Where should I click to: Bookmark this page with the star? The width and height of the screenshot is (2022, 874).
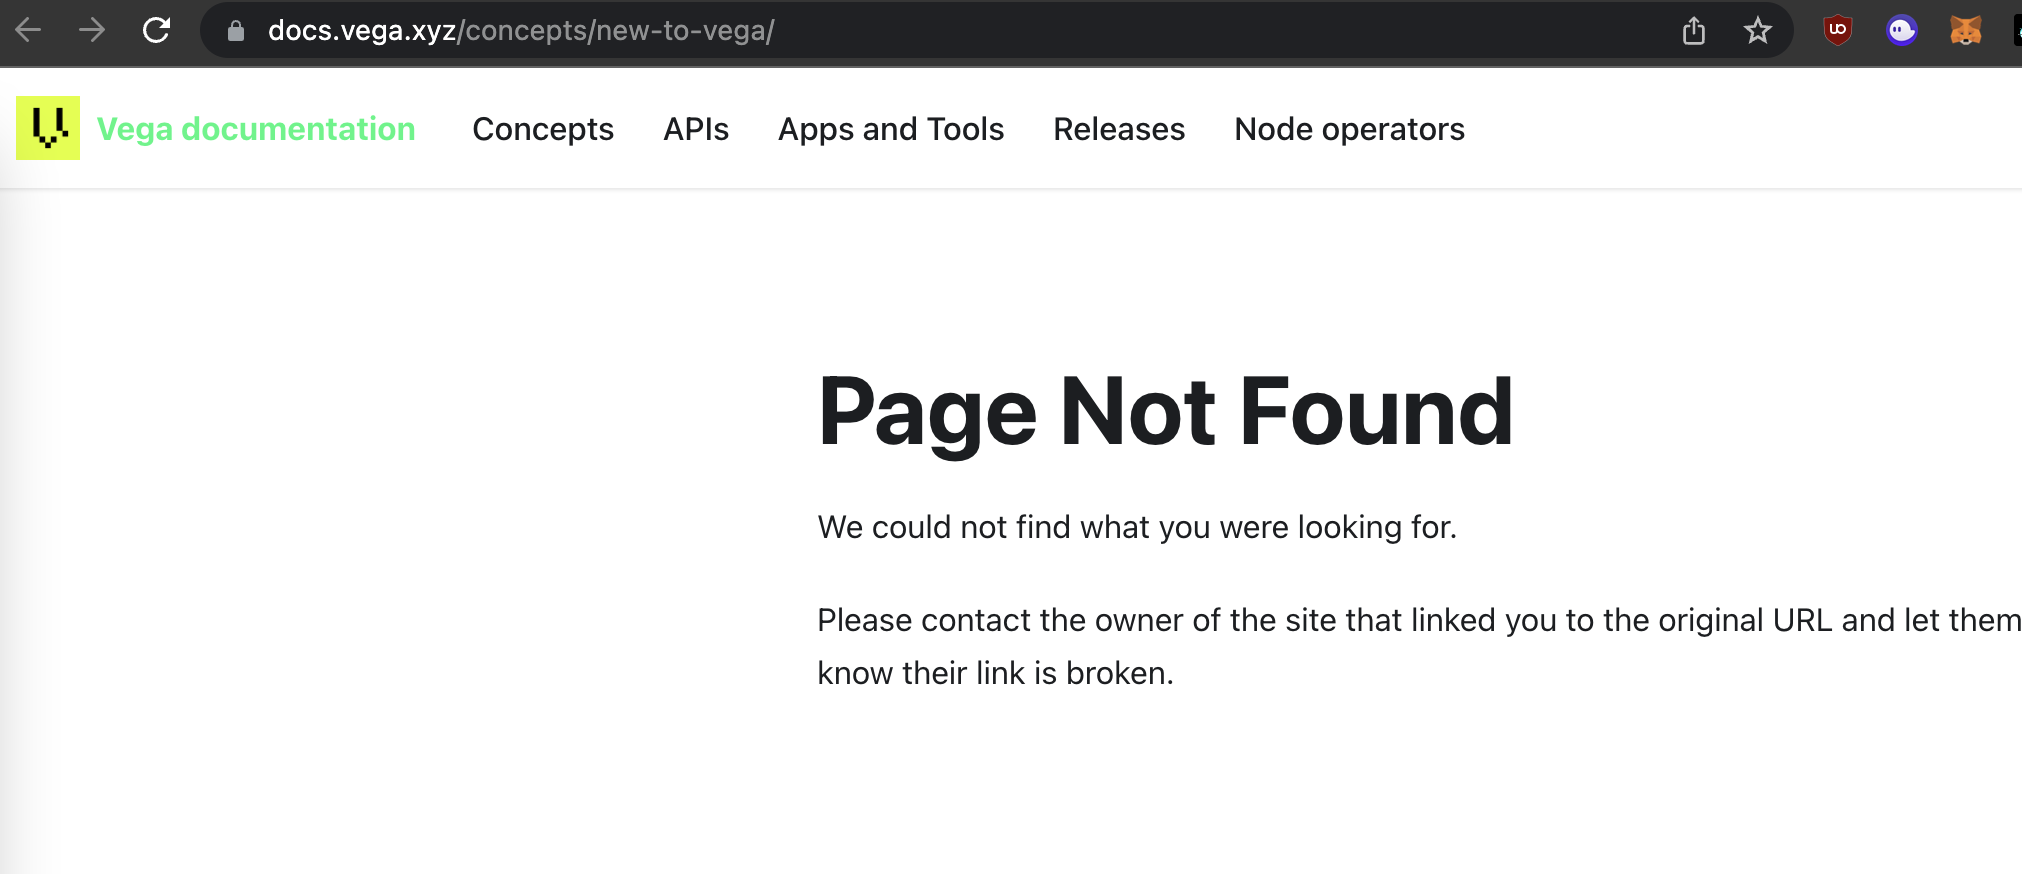(1757, 30)
